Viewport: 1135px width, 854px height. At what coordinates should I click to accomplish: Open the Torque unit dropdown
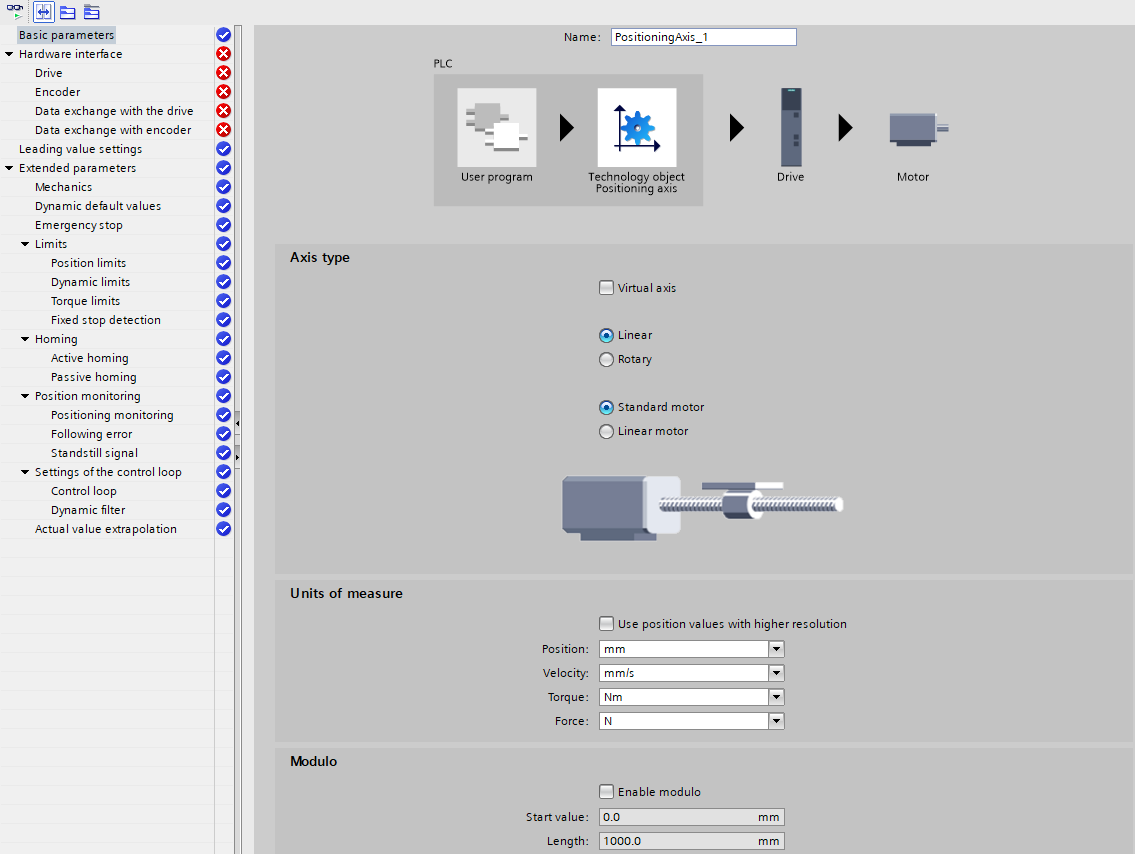[776, 697]
